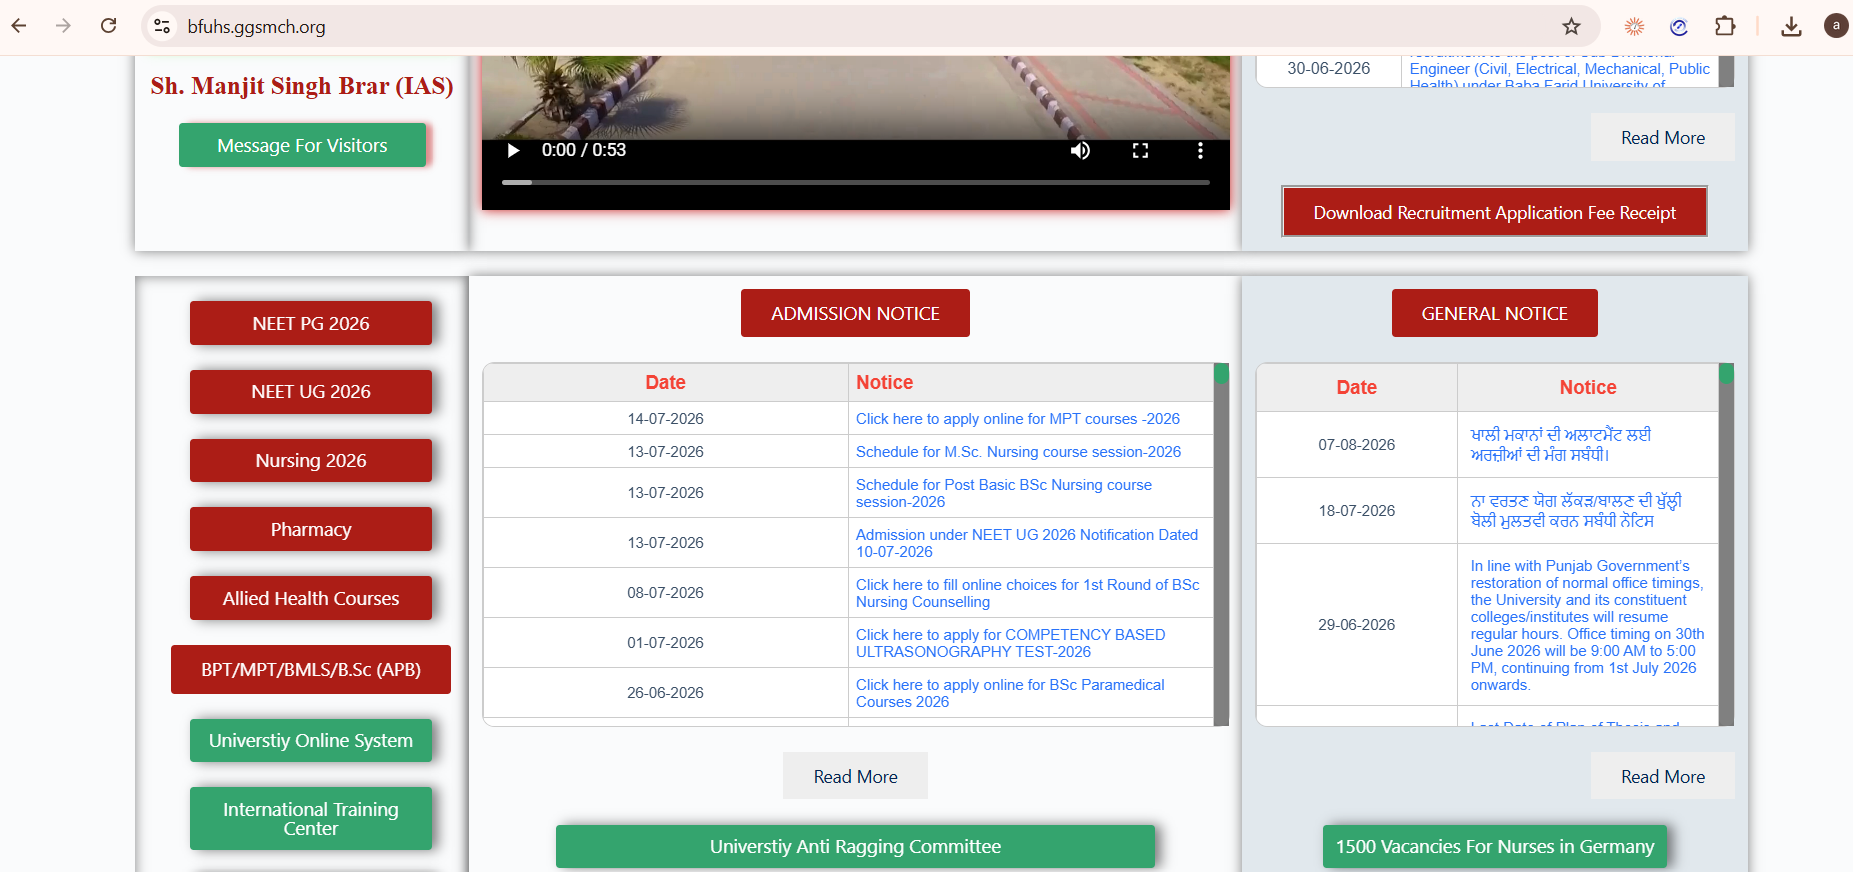The height and width of the screenshot is (872, 1853).
Task: Select the 08-07-2026 date cell
Action: click(665, 593)
